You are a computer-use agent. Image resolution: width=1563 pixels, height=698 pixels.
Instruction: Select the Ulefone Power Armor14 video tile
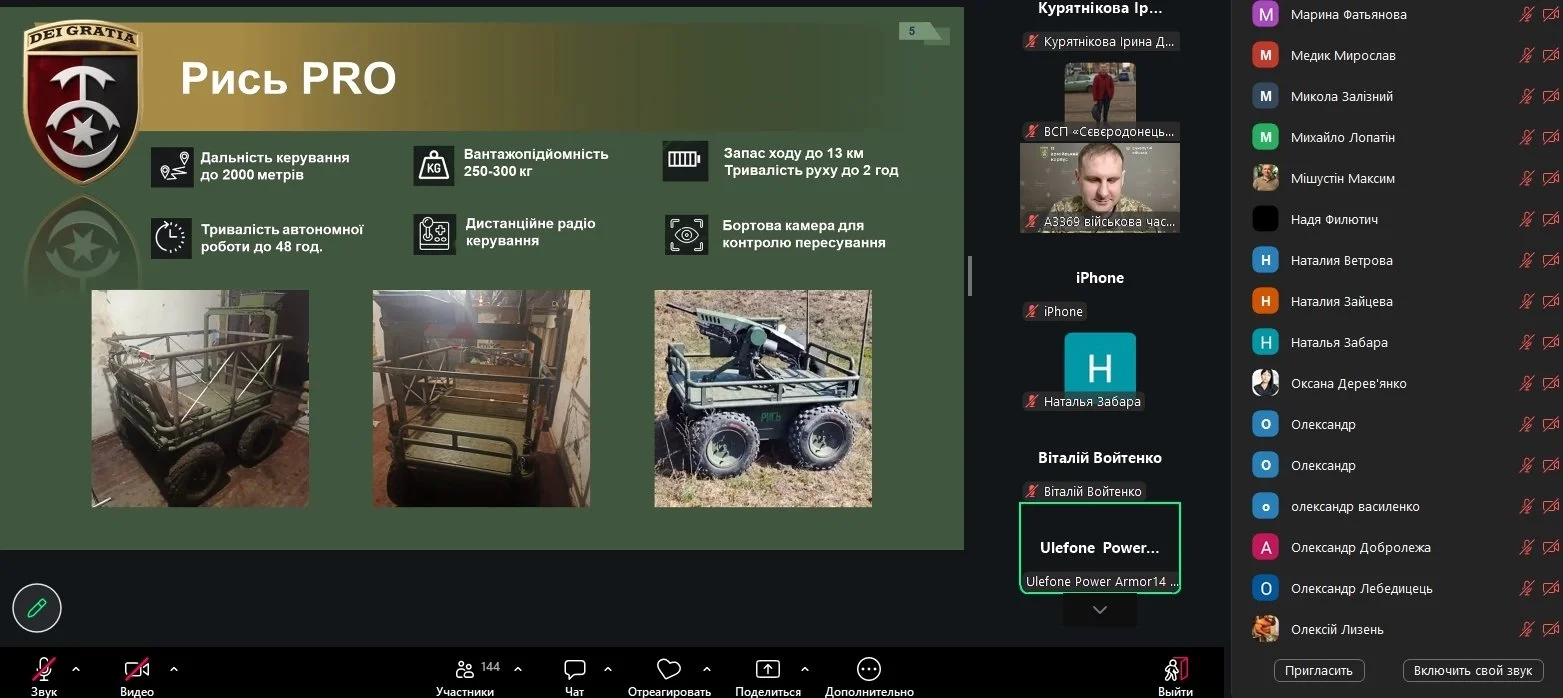[1100, 548]
